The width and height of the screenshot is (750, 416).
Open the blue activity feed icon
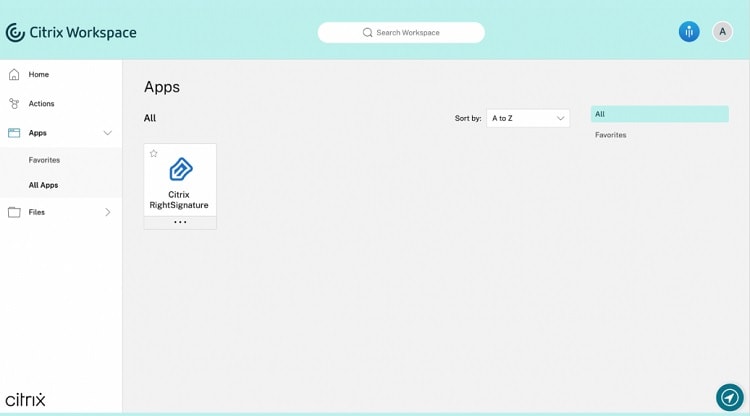689,32
